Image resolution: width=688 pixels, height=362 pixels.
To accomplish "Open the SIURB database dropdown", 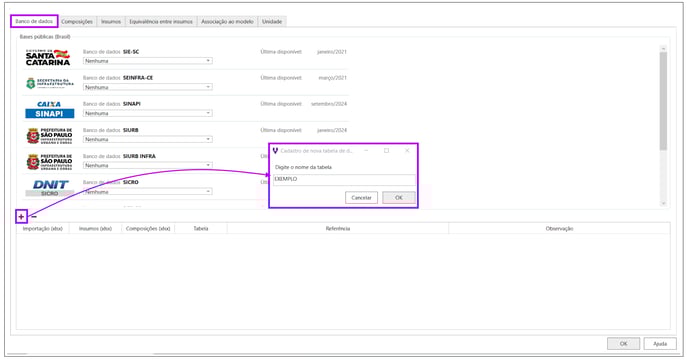I will 148,139.
